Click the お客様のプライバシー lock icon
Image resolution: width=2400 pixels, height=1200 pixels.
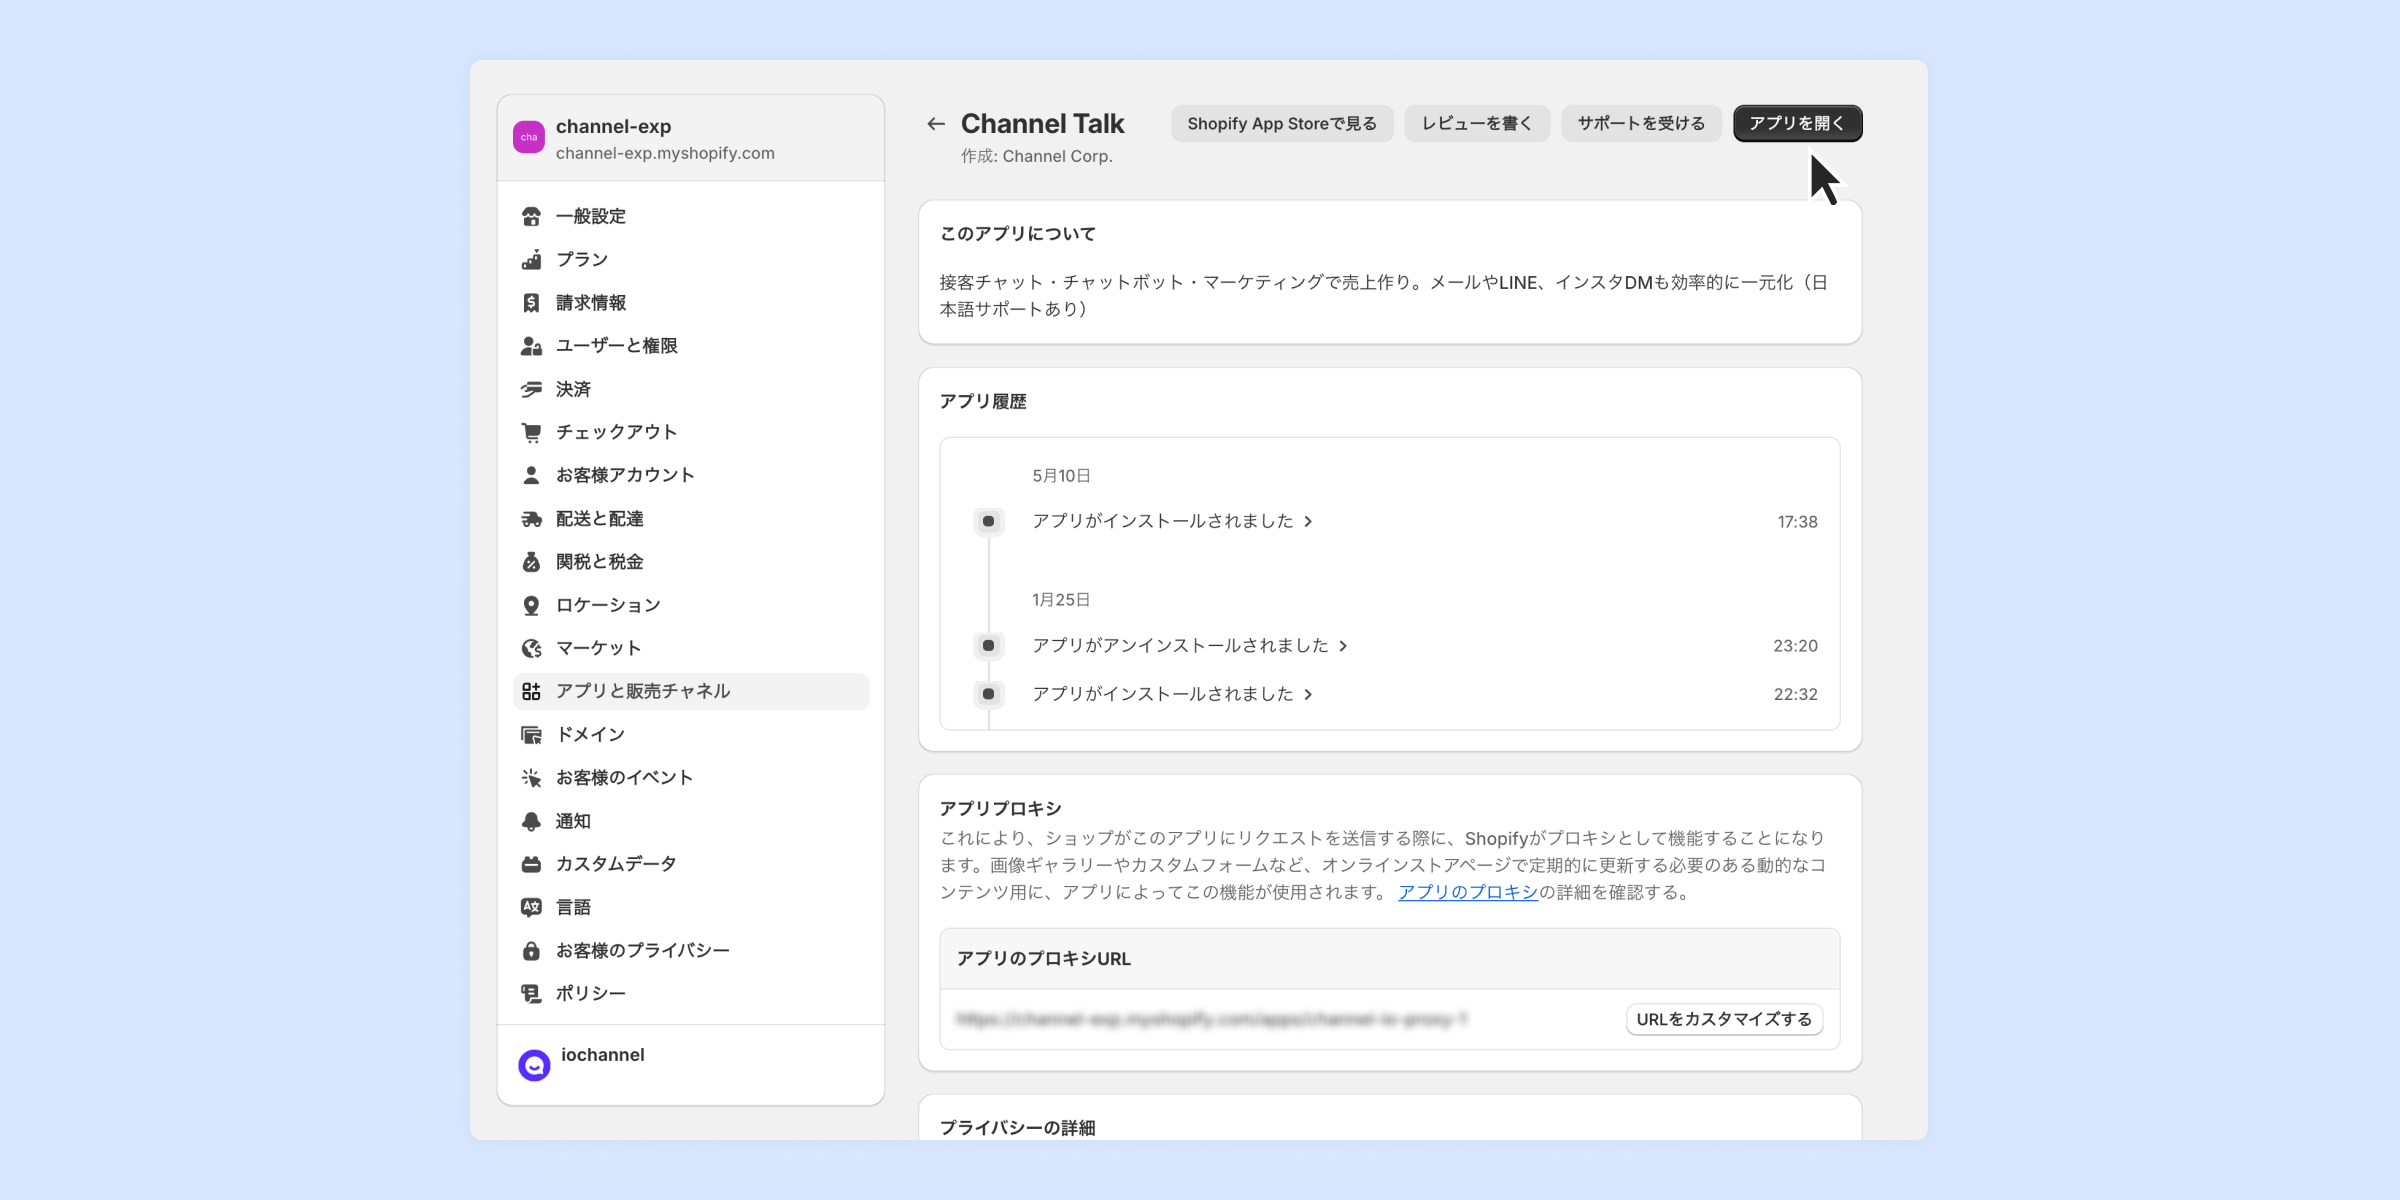pos(531,951)
